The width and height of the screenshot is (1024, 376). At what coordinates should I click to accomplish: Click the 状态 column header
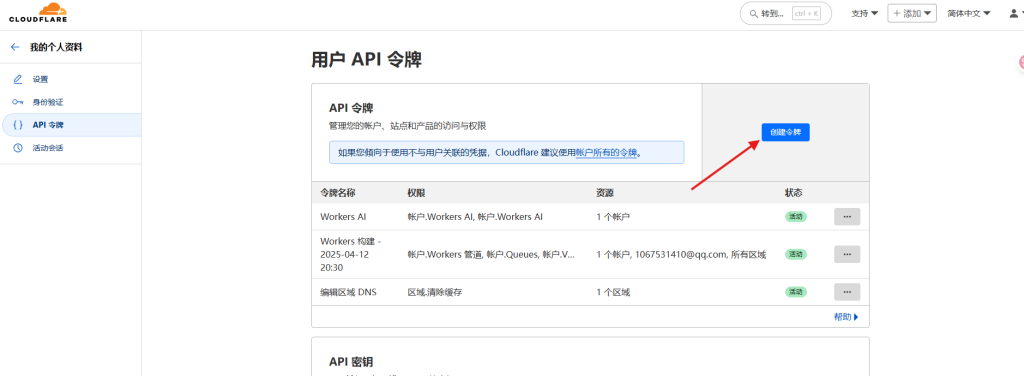[x=793, y=193]
